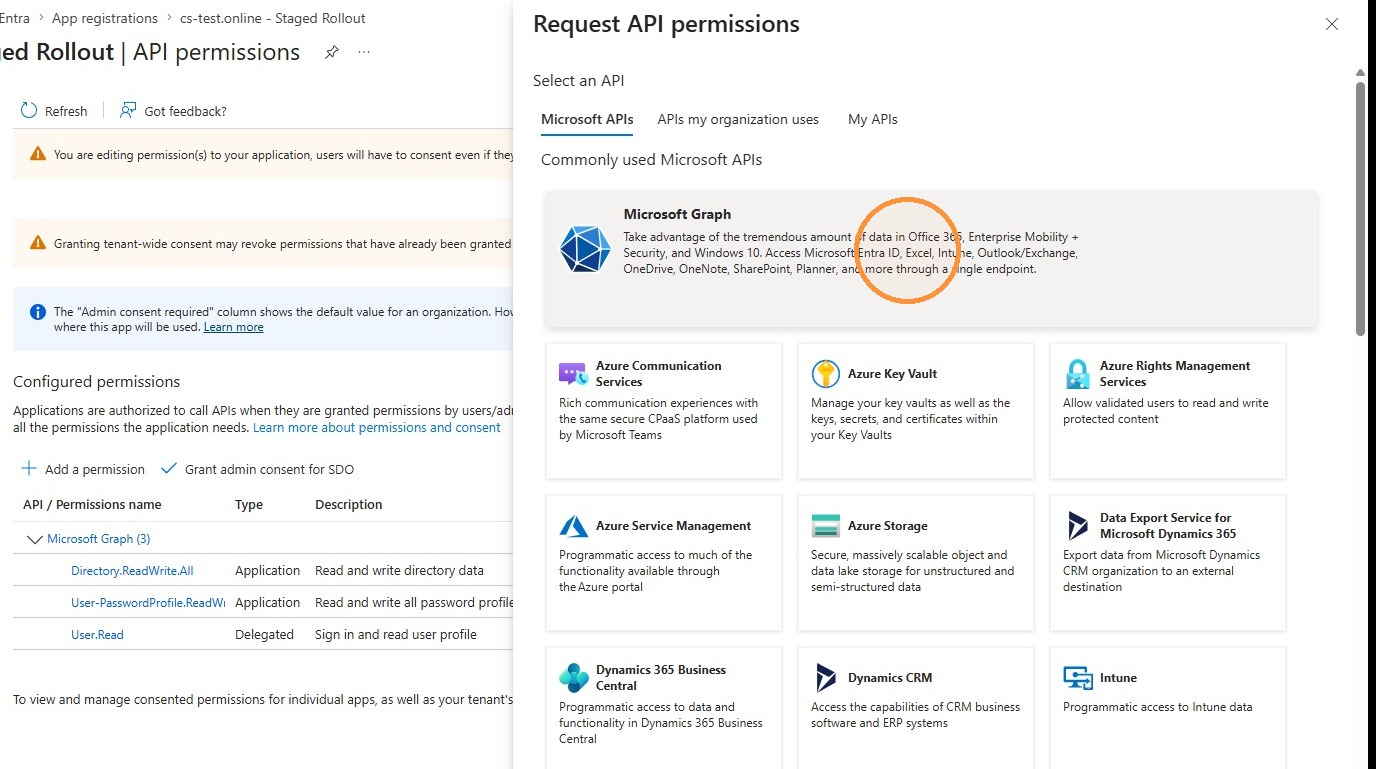Close the Request API permissions panel
This screenshot has width=1376, height=769.
pyautogui.click(x=1332, y=24)
